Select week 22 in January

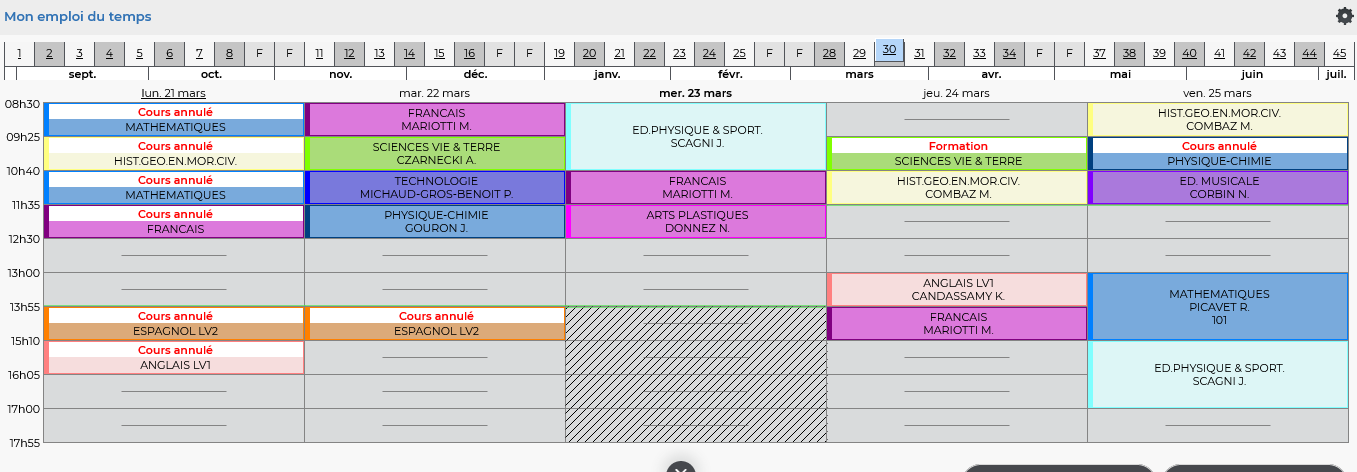[x=649, y=54]
